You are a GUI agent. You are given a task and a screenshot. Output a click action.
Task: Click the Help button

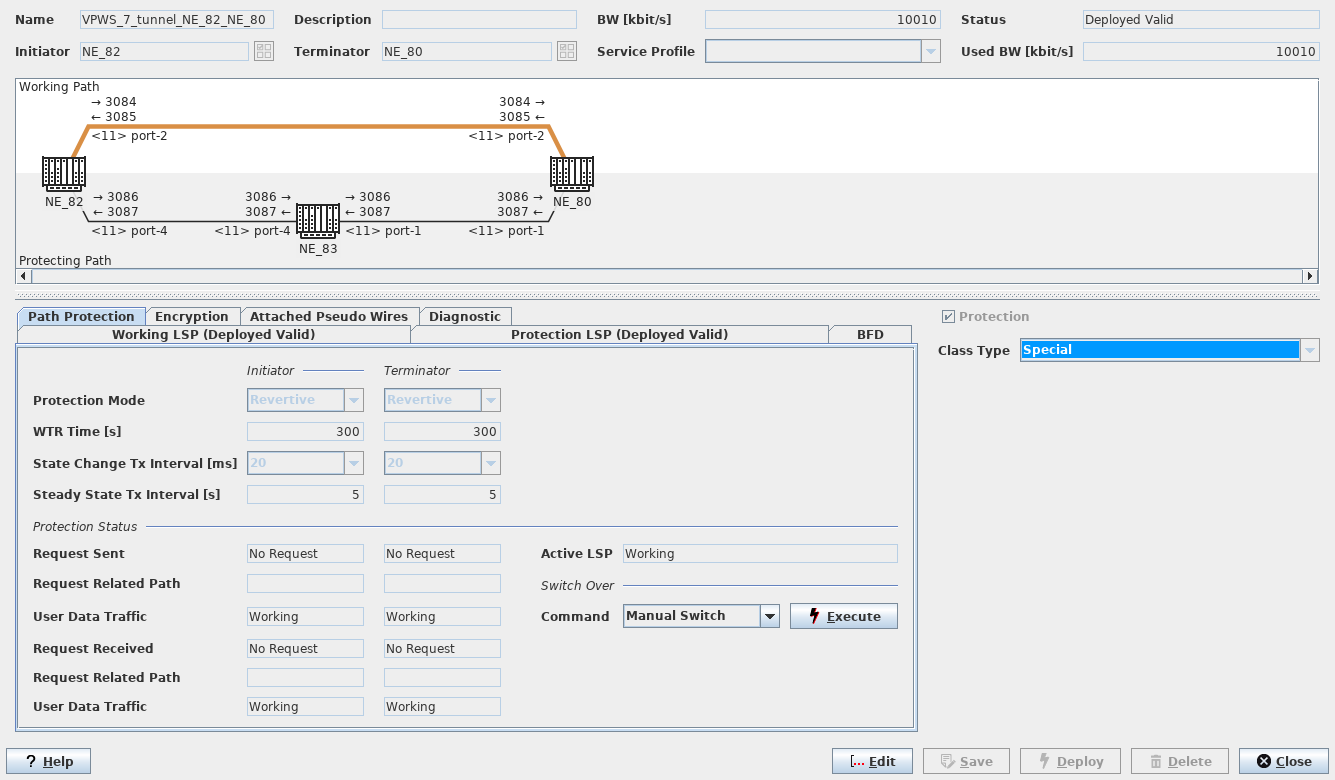[48, 761]
